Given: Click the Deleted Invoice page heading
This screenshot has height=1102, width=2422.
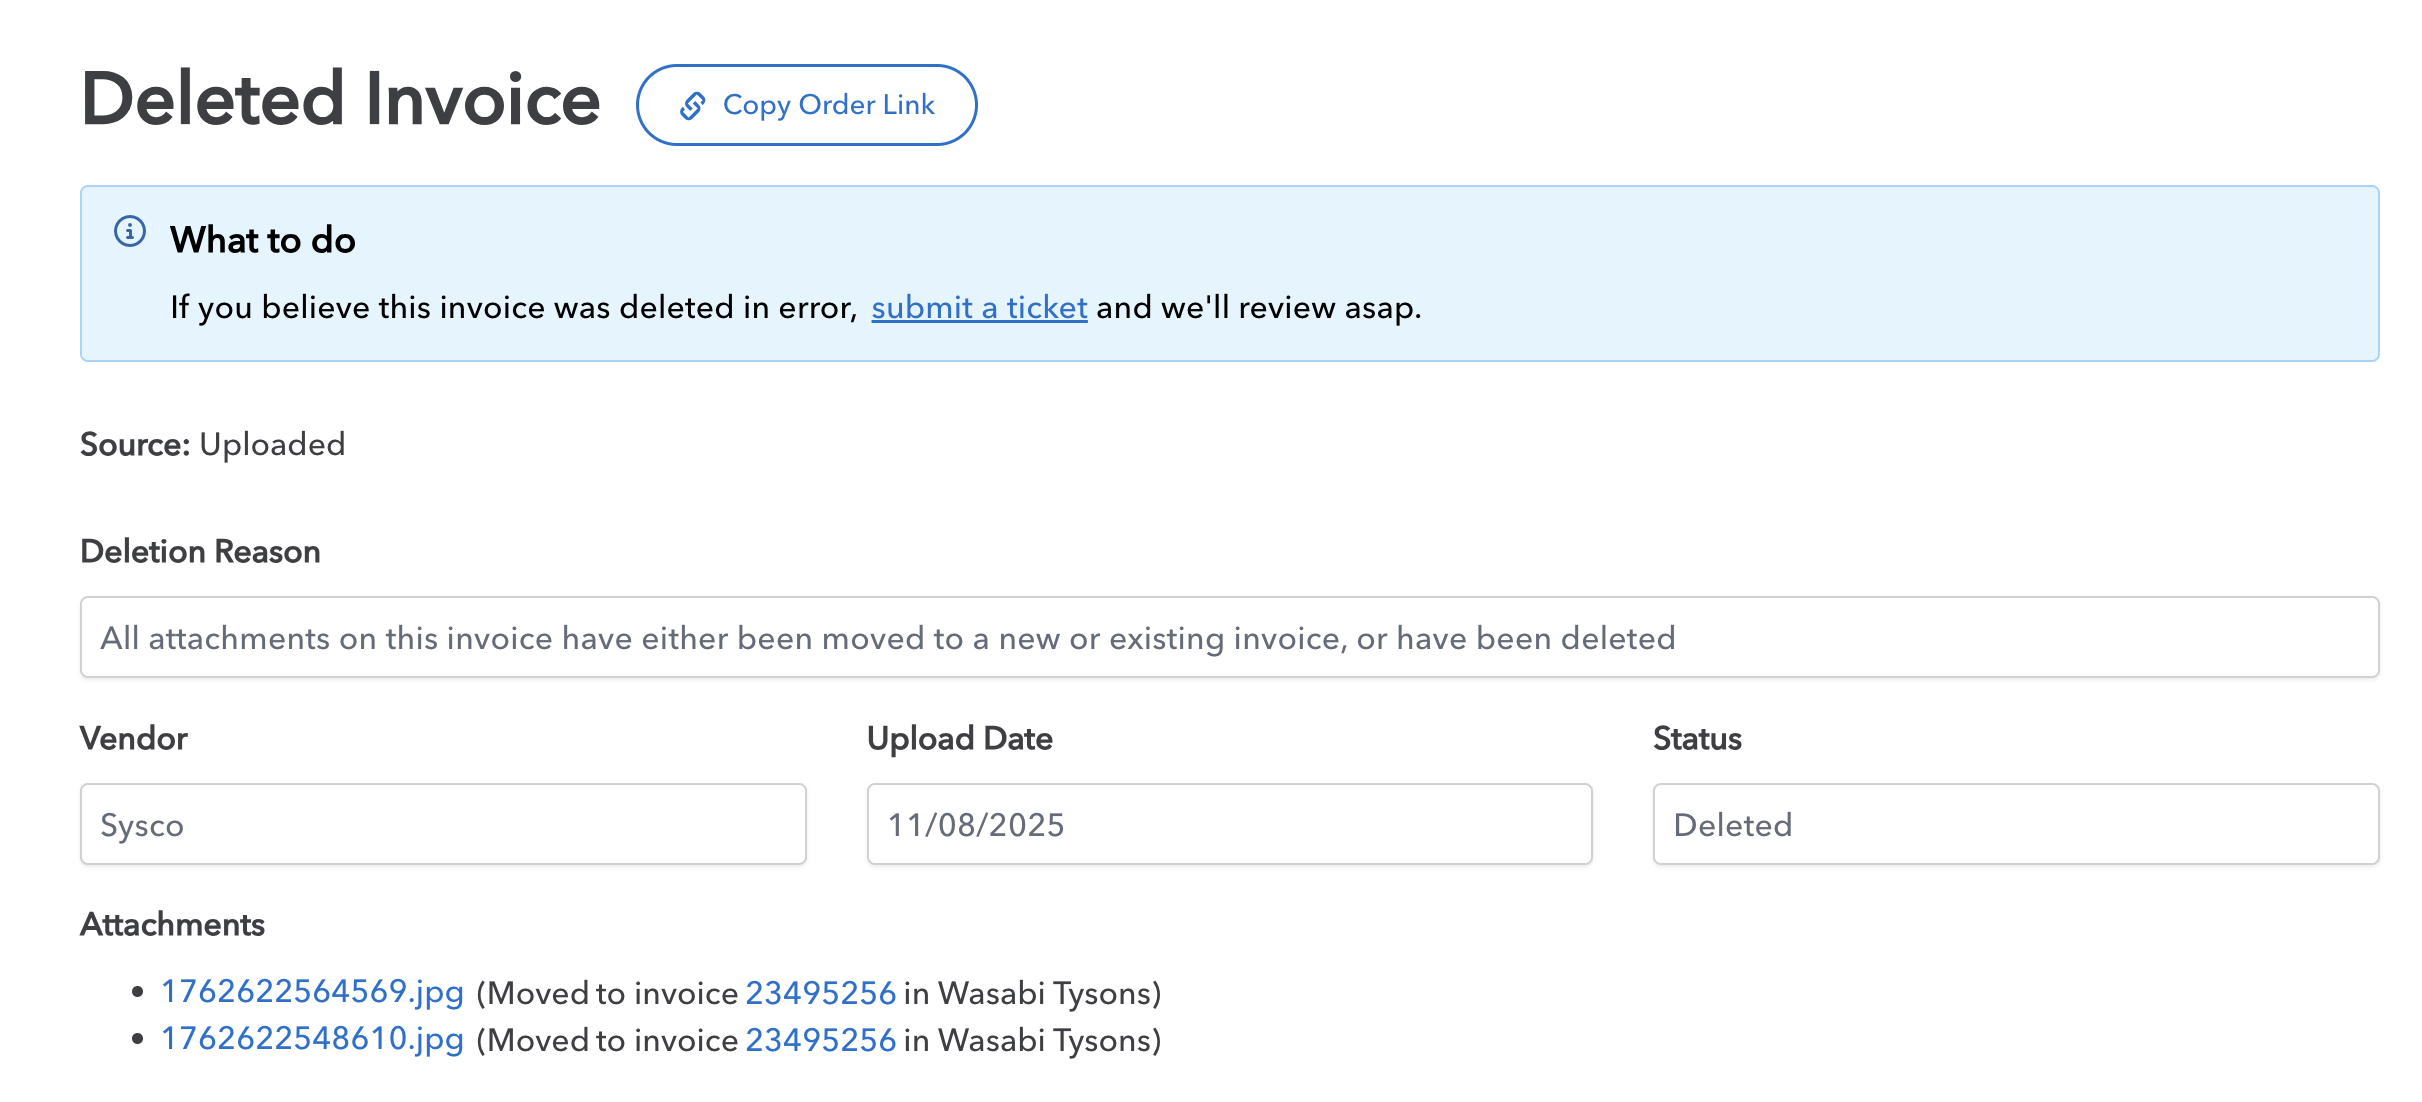Looking at the screenshot, I should tap(340, 100).
